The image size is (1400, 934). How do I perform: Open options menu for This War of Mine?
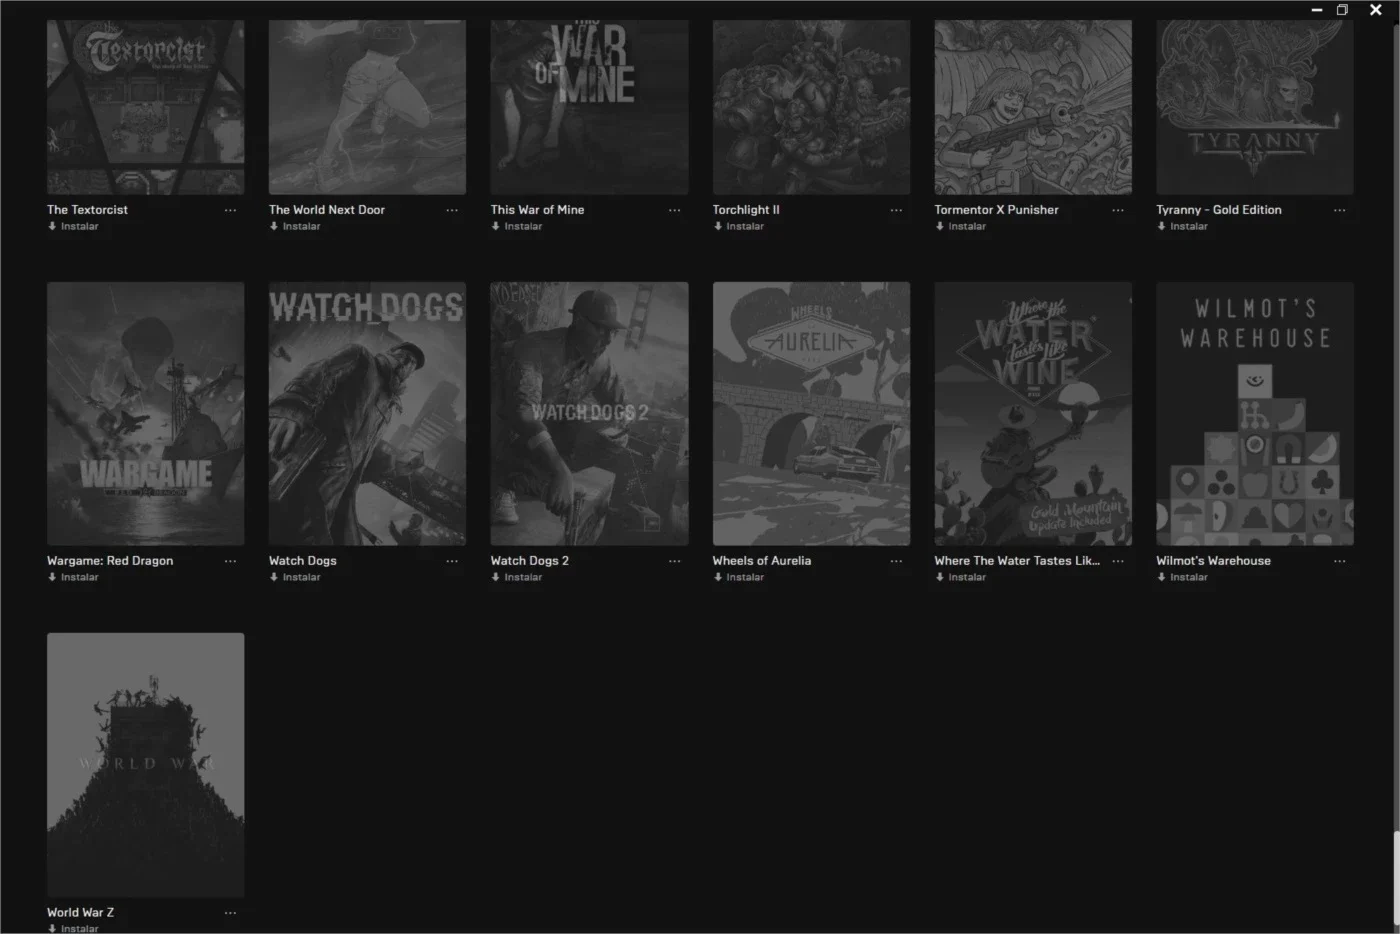coord(674,210)
